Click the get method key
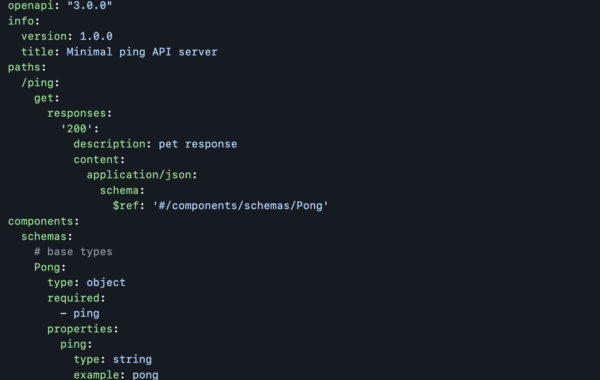600x380 pixels. 44,98
